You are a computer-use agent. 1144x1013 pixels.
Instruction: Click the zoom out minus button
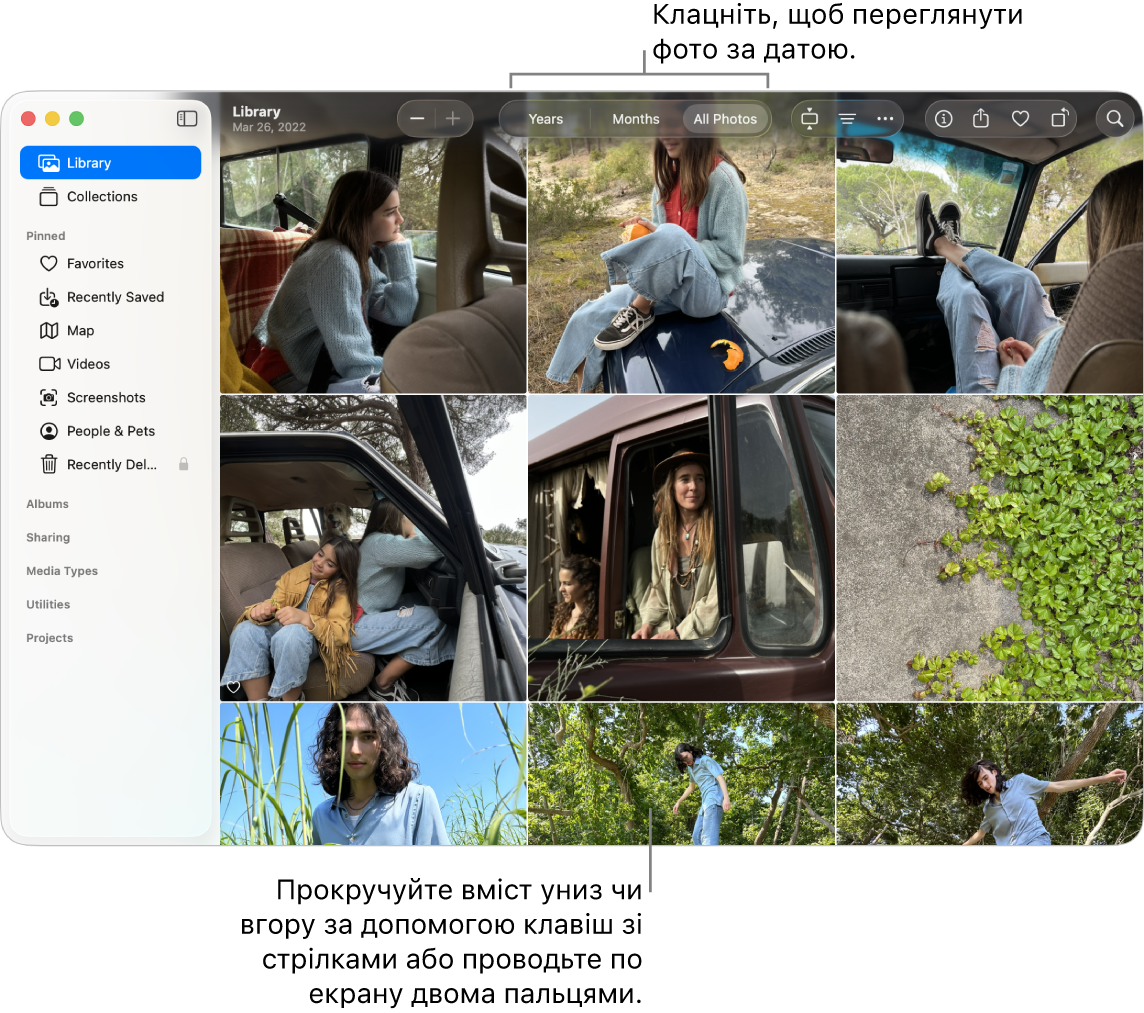pyautogui.click(x=418, y=119)
